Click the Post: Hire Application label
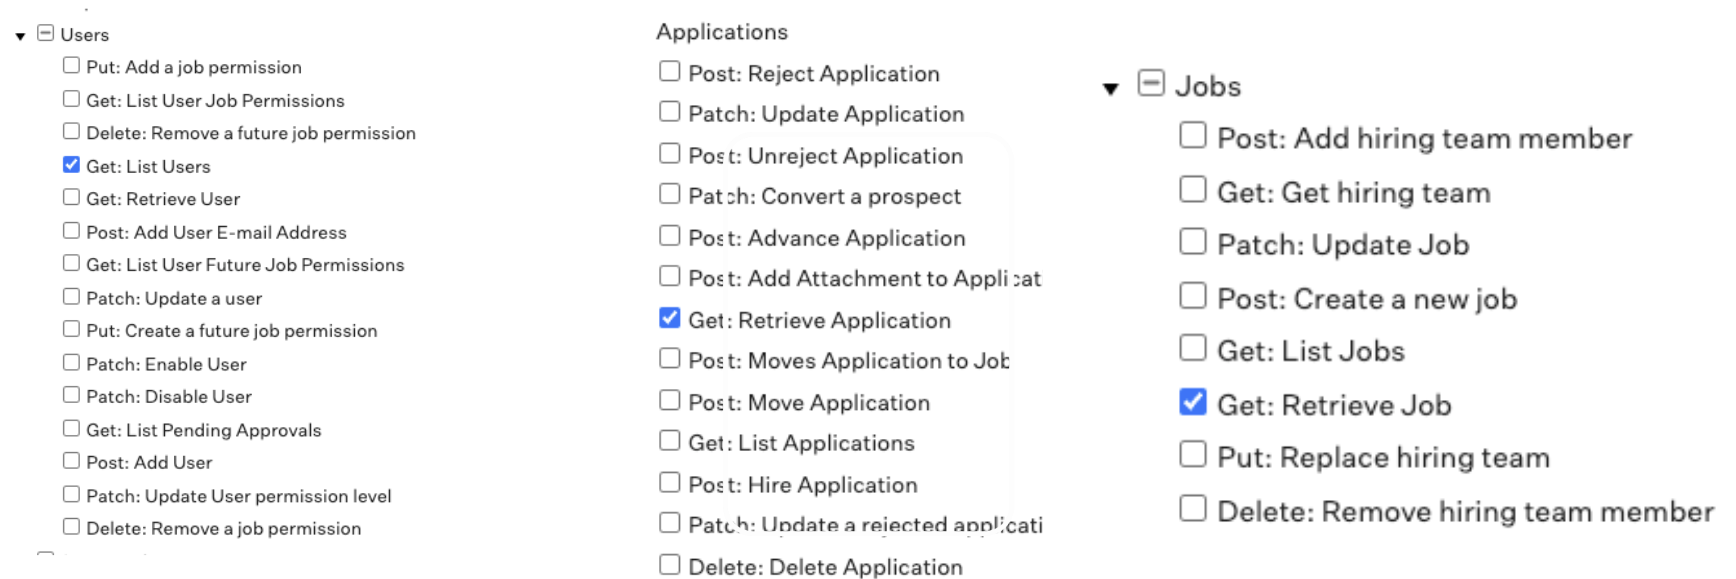The width and height of the screenshot is (1736, 579). pyautogui.click(x=802, y=485)
